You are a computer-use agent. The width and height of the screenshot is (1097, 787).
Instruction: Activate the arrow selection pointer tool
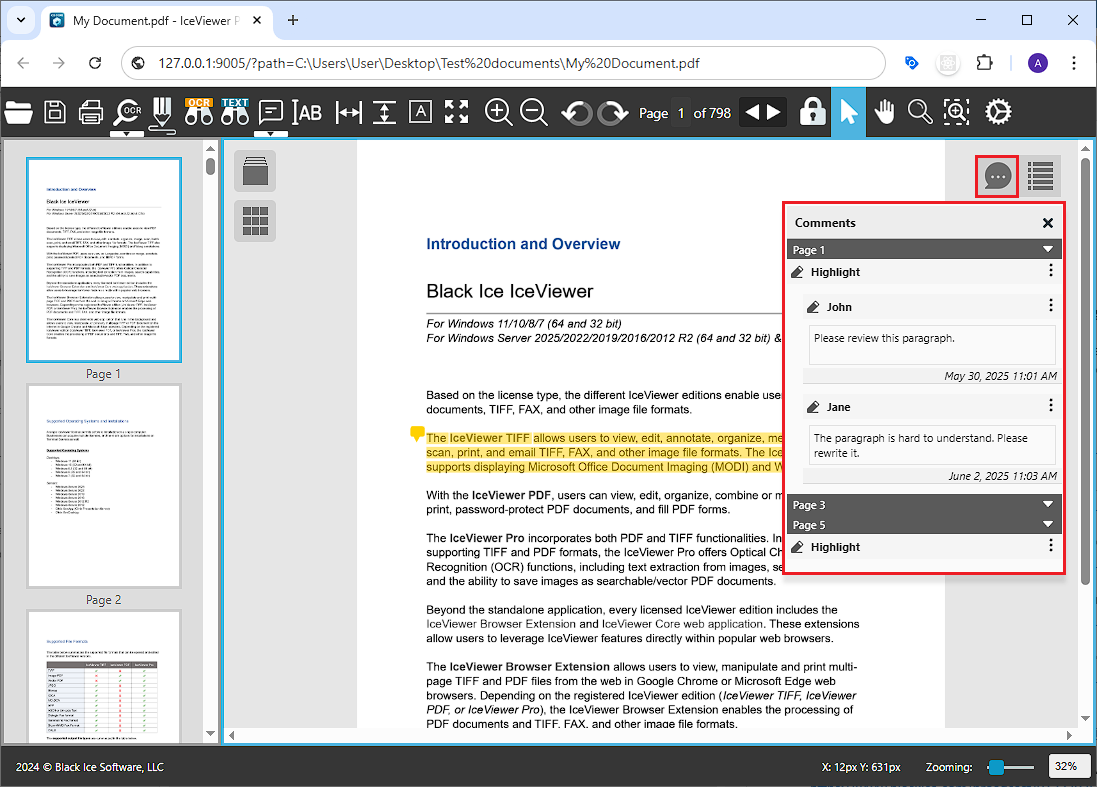click(x=849, y=112)
